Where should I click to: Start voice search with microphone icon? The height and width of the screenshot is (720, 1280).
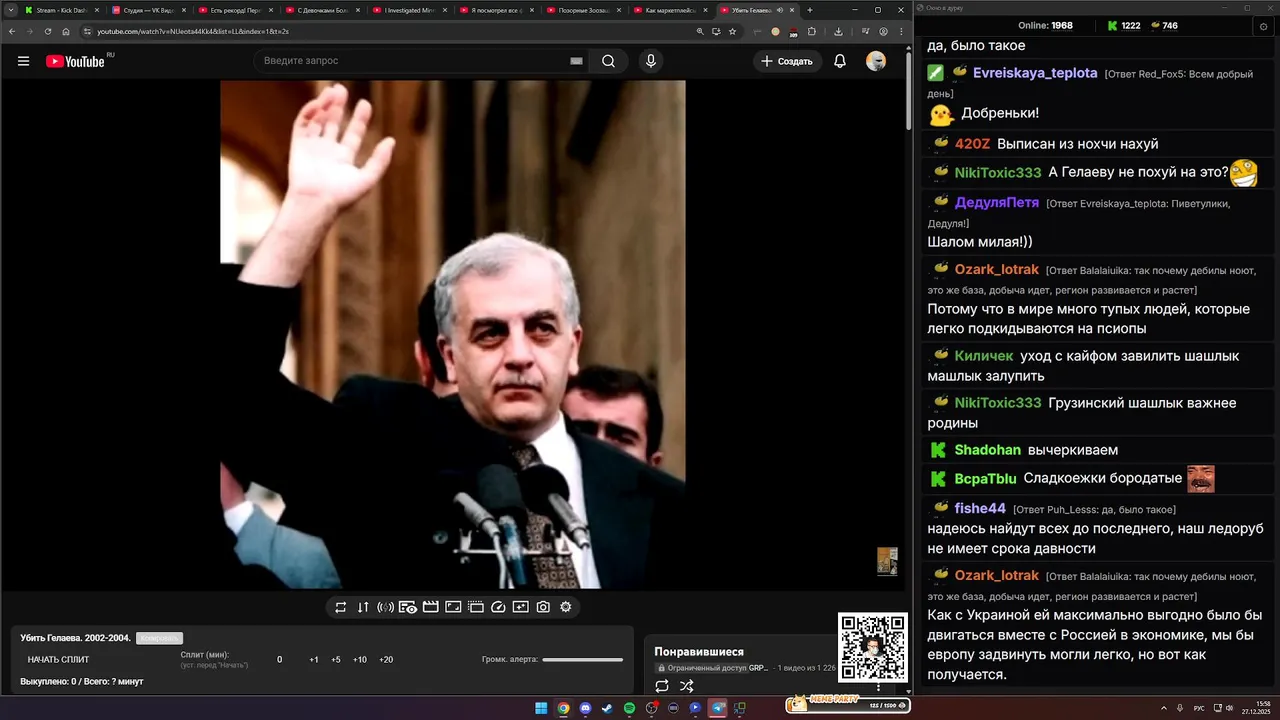[x=651, y=61]
